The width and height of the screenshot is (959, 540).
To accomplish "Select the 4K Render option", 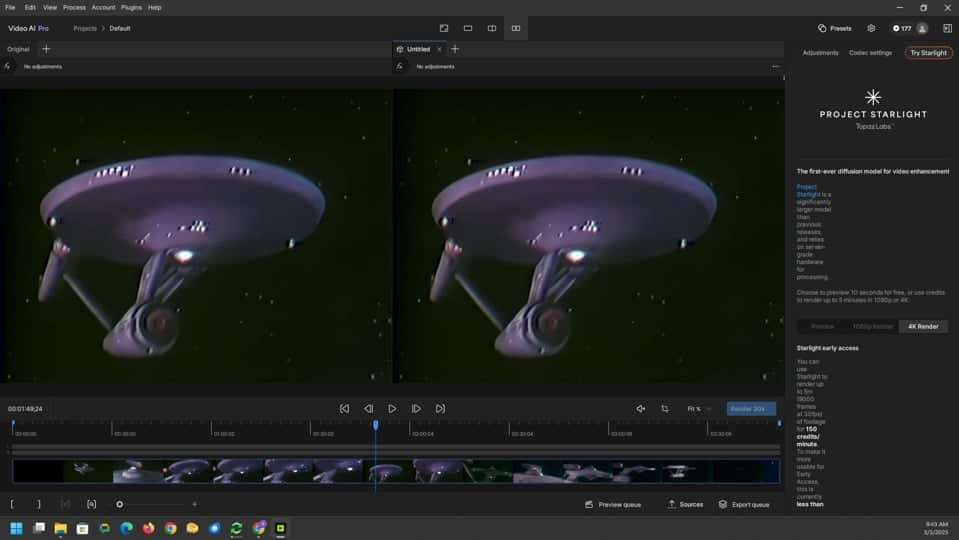I will (x=923, y=326).
